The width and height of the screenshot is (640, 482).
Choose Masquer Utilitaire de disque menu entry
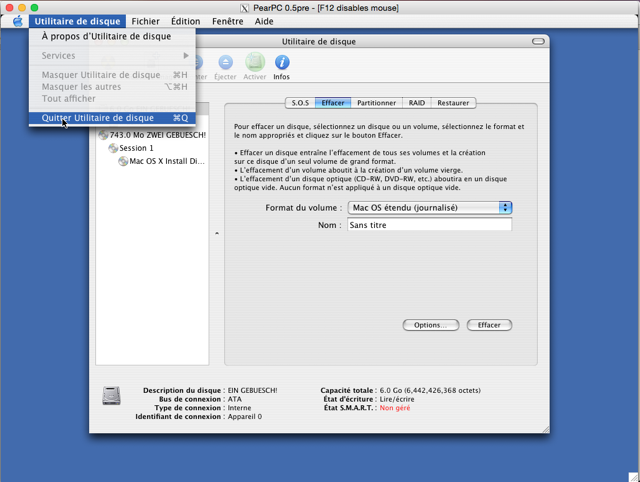[112, 75]
